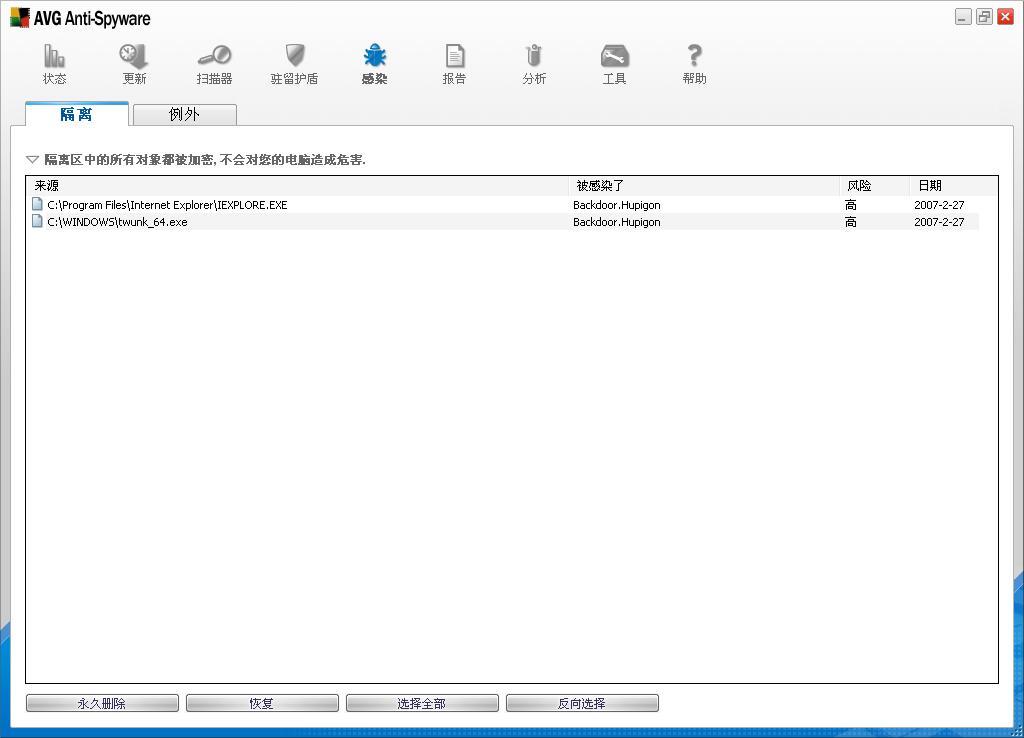Click the AVG logo in title bar
Image resolution: width=1024 pixels, height=738 pixels.
[20, 18]
